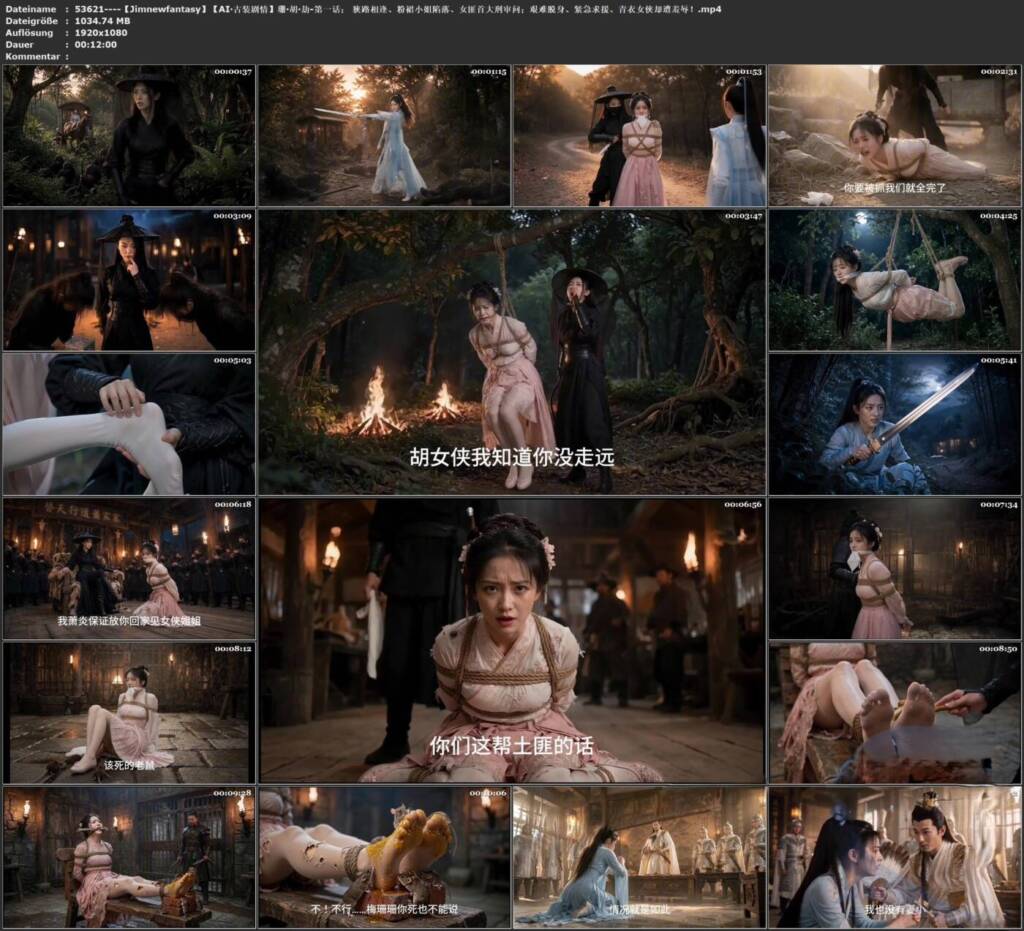Select the hall scene at 00:06:18

click(x=129, y=569)
